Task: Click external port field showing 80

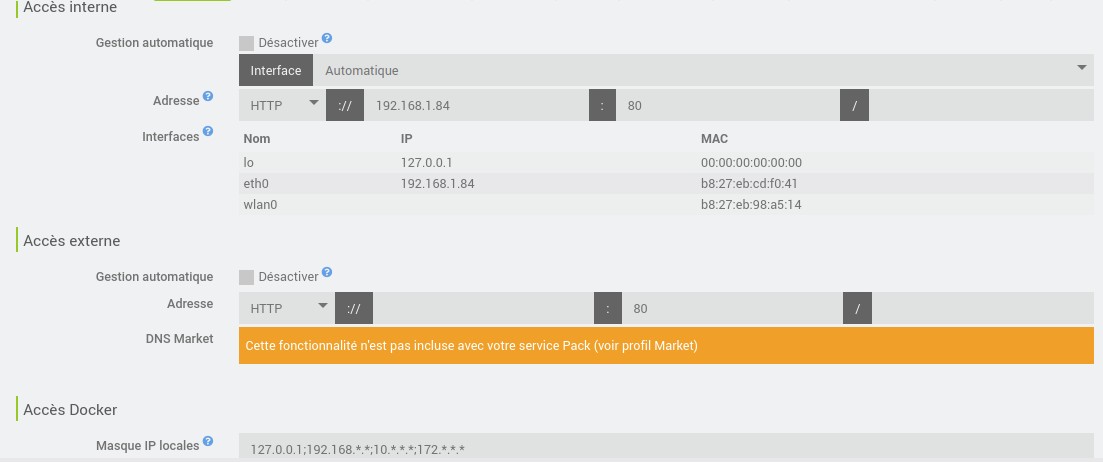Action: click(x=732, y=308)
